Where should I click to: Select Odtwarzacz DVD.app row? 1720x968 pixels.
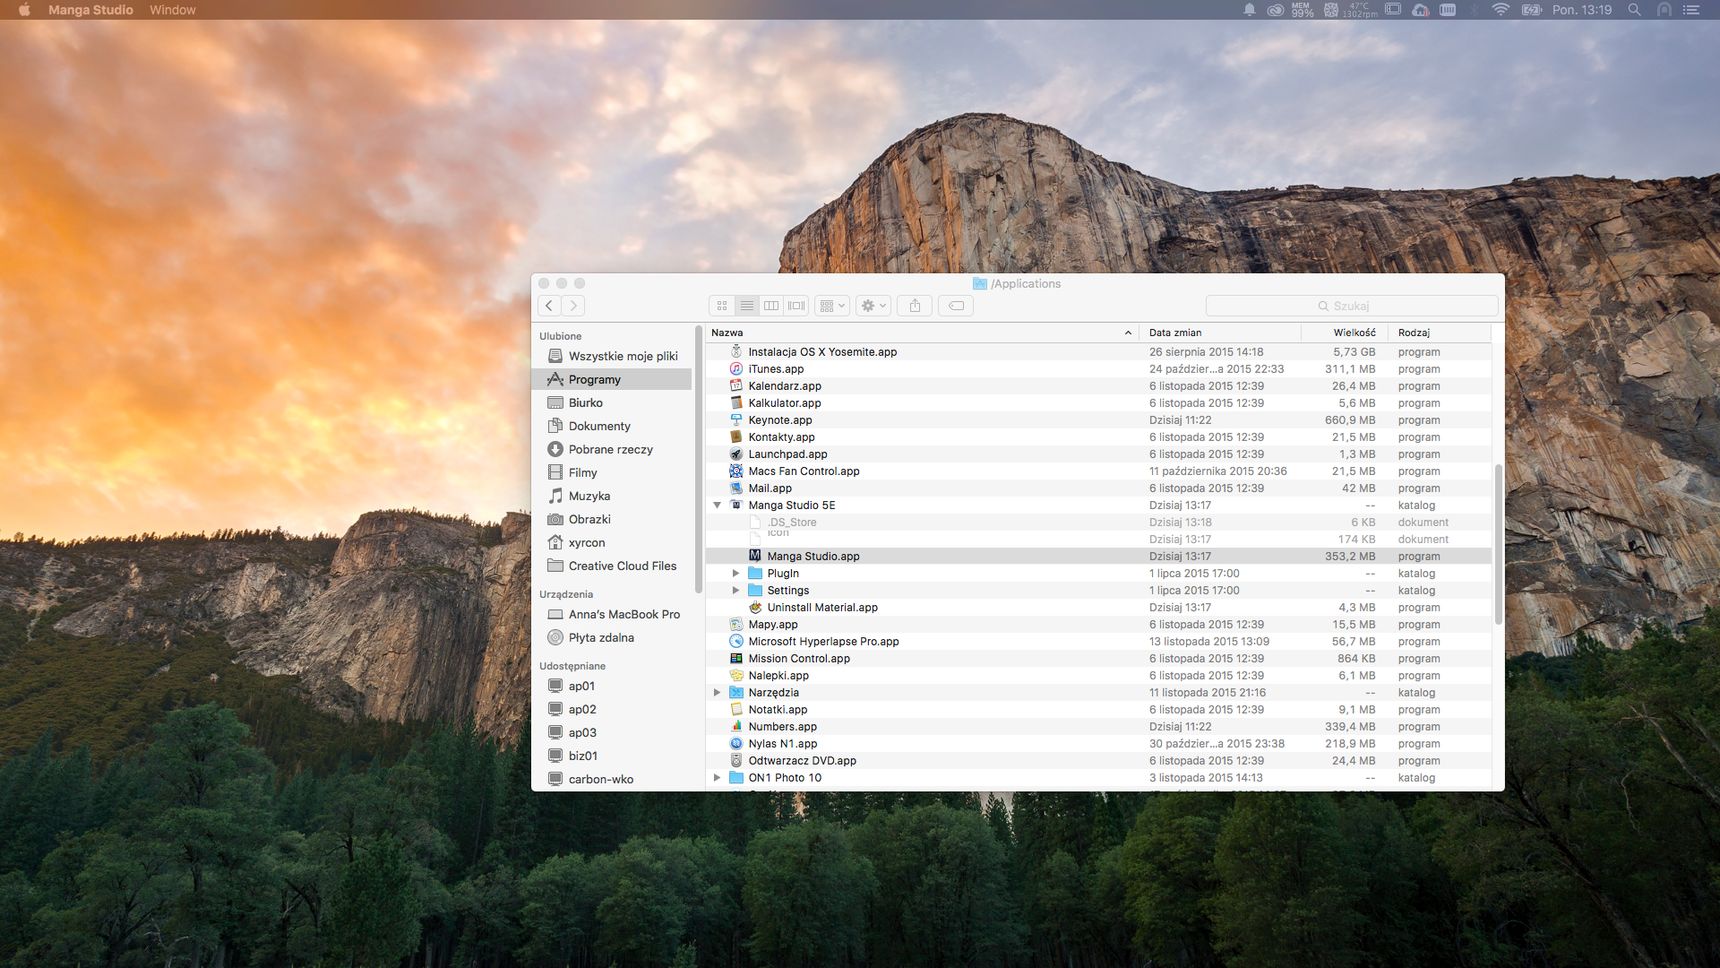(x=1098, y=761)
